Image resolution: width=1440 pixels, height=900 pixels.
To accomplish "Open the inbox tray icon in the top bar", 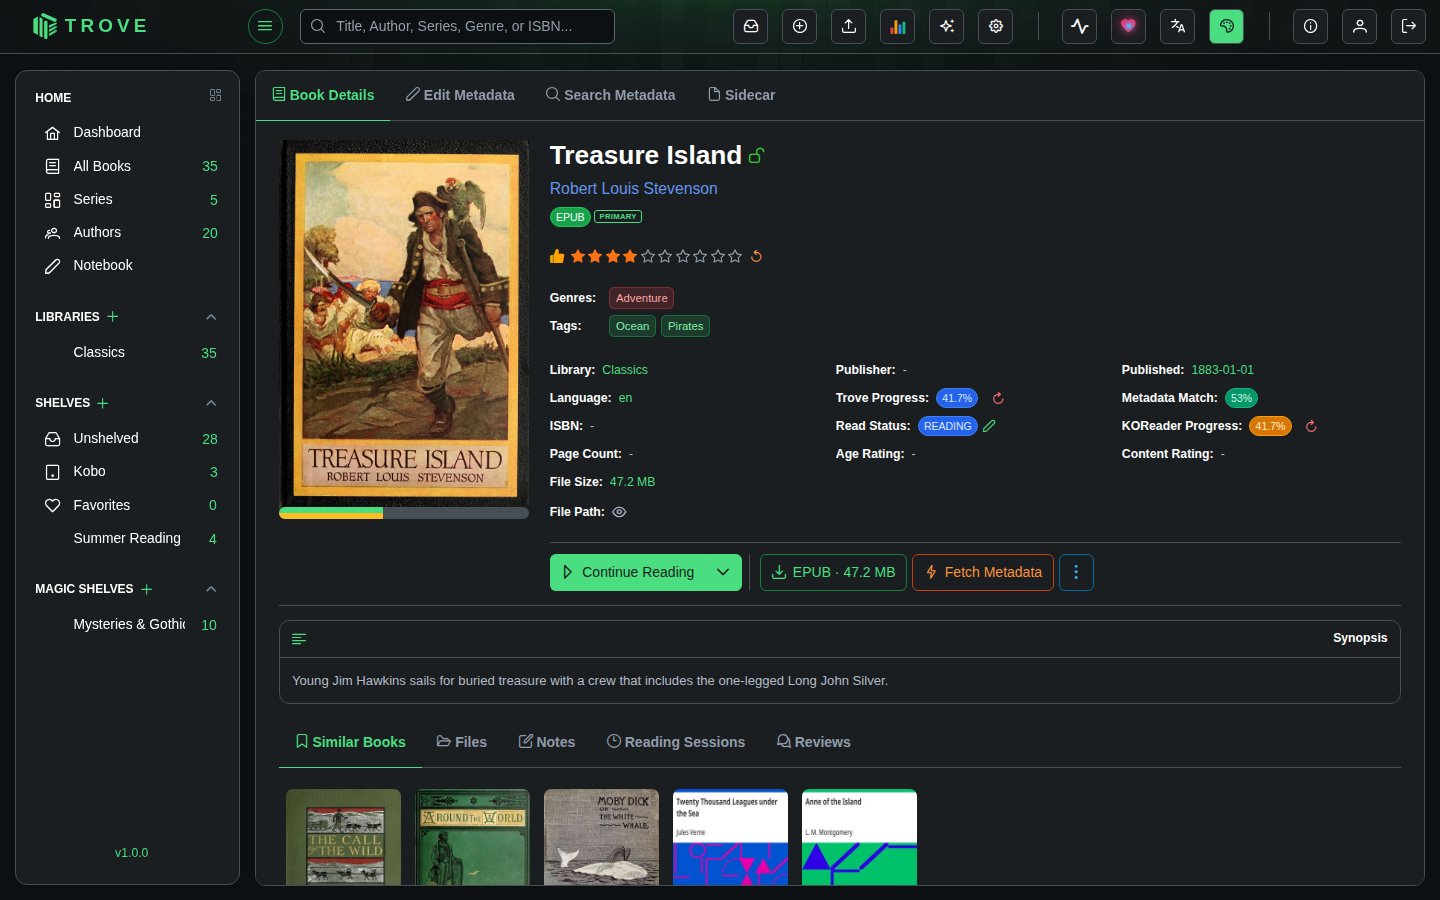I will pyautogui.click(x=751, y=26).
